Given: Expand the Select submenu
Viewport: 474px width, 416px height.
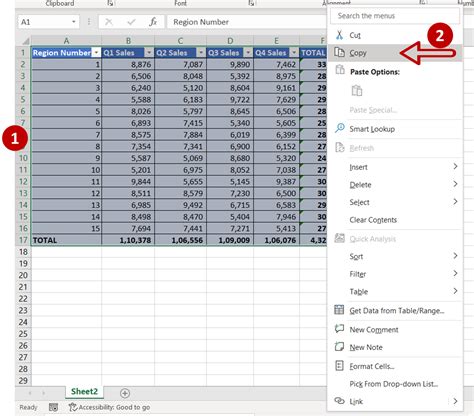Looking at the screenshot, I should (455, 201).
